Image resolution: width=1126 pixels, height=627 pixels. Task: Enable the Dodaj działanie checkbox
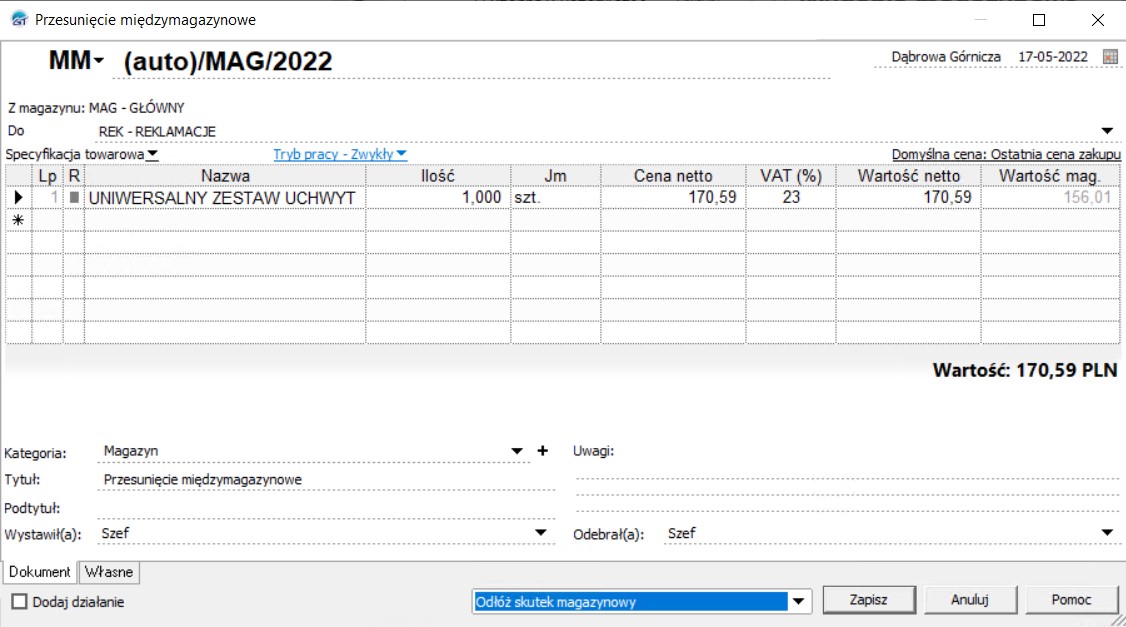pyautogui.click(x=19, y=602)
